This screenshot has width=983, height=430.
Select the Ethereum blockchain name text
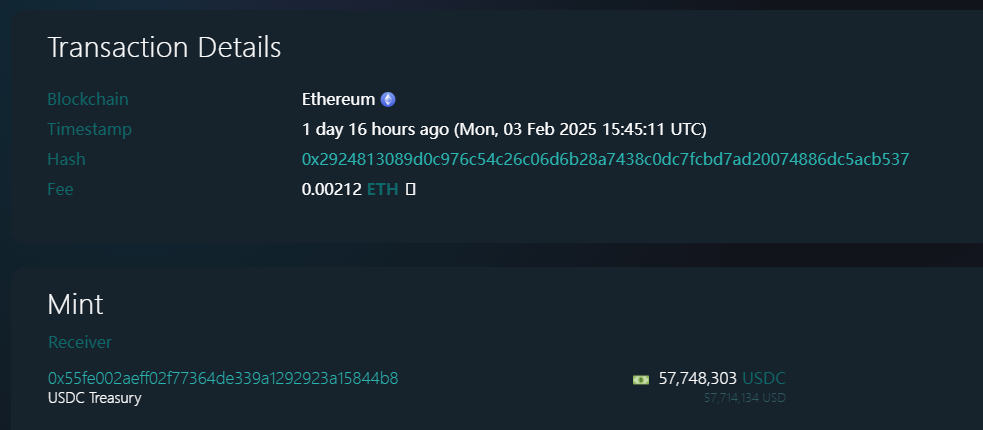339,100
